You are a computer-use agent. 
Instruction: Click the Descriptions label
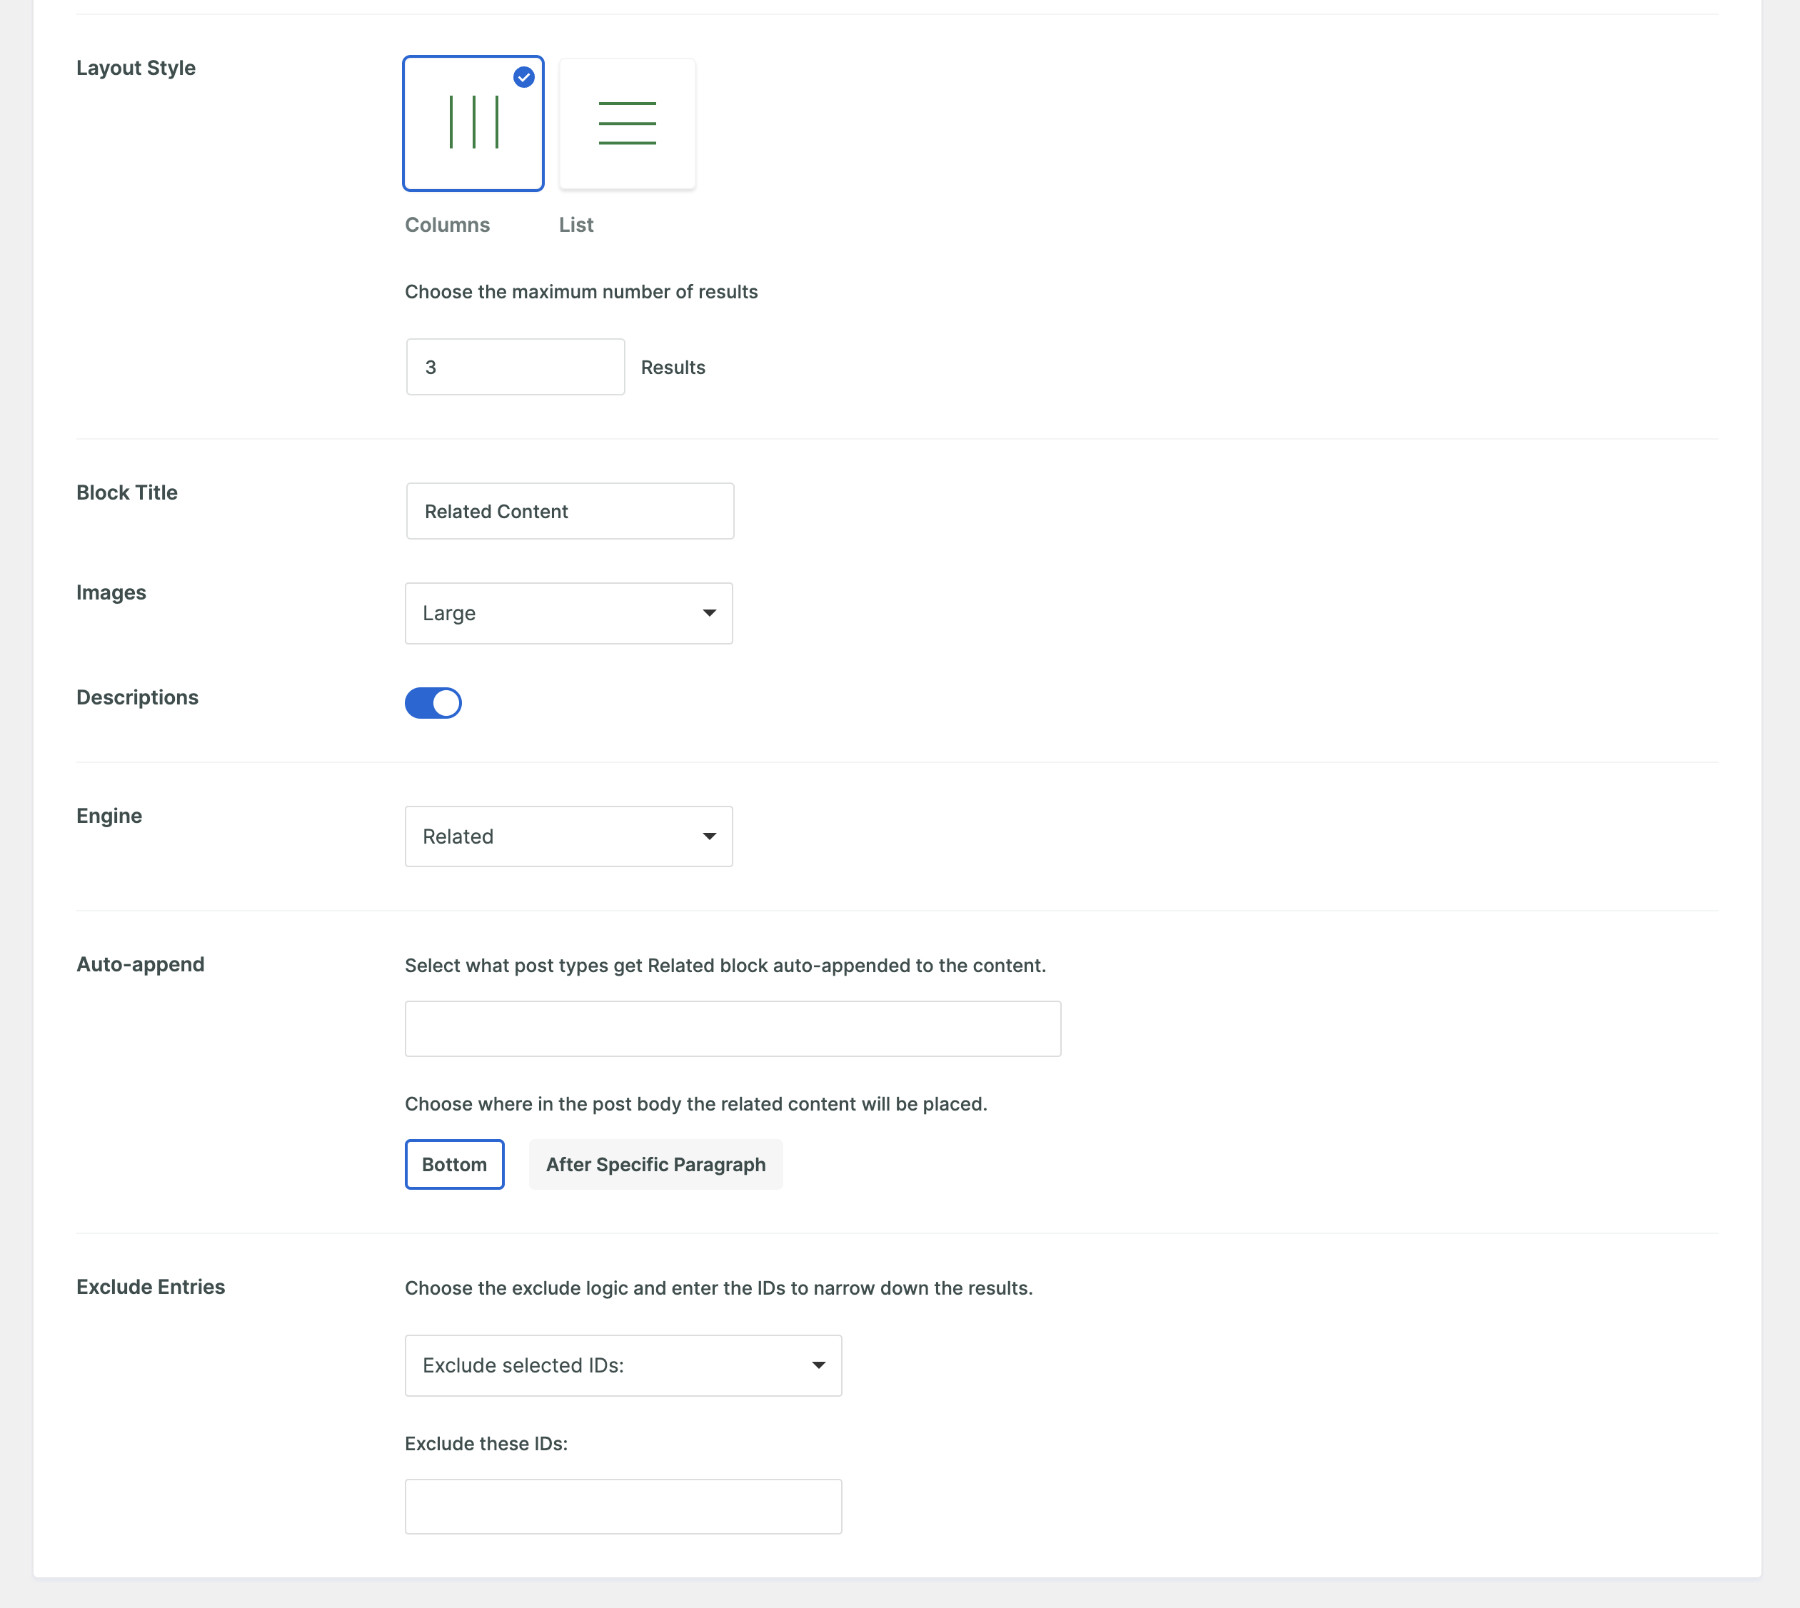138,697
